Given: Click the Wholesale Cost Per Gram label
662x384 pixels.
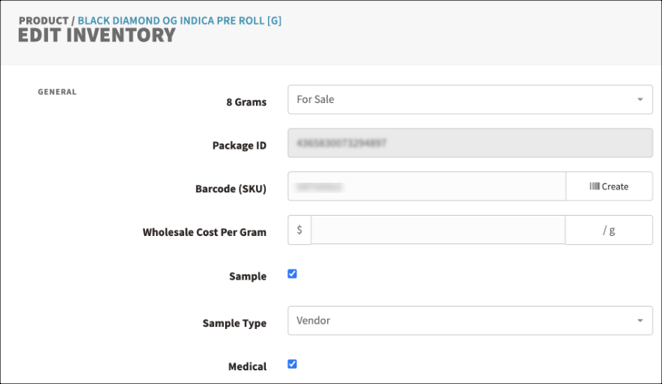Looking at the screenshot, I should tap(204, 232).
